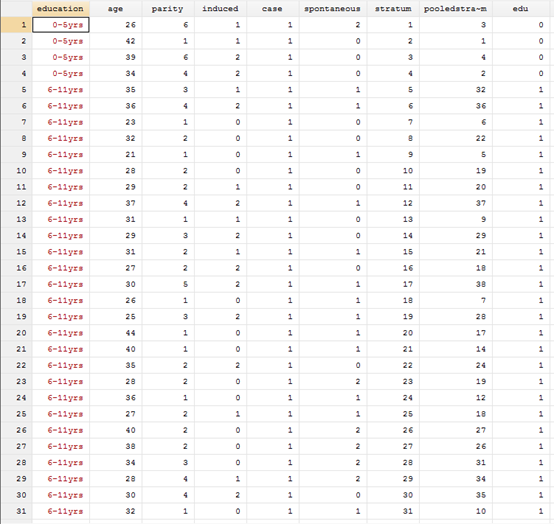
Task: Click age value 44 in row 20
Action: pyautogui.click(x=116, y=333)
